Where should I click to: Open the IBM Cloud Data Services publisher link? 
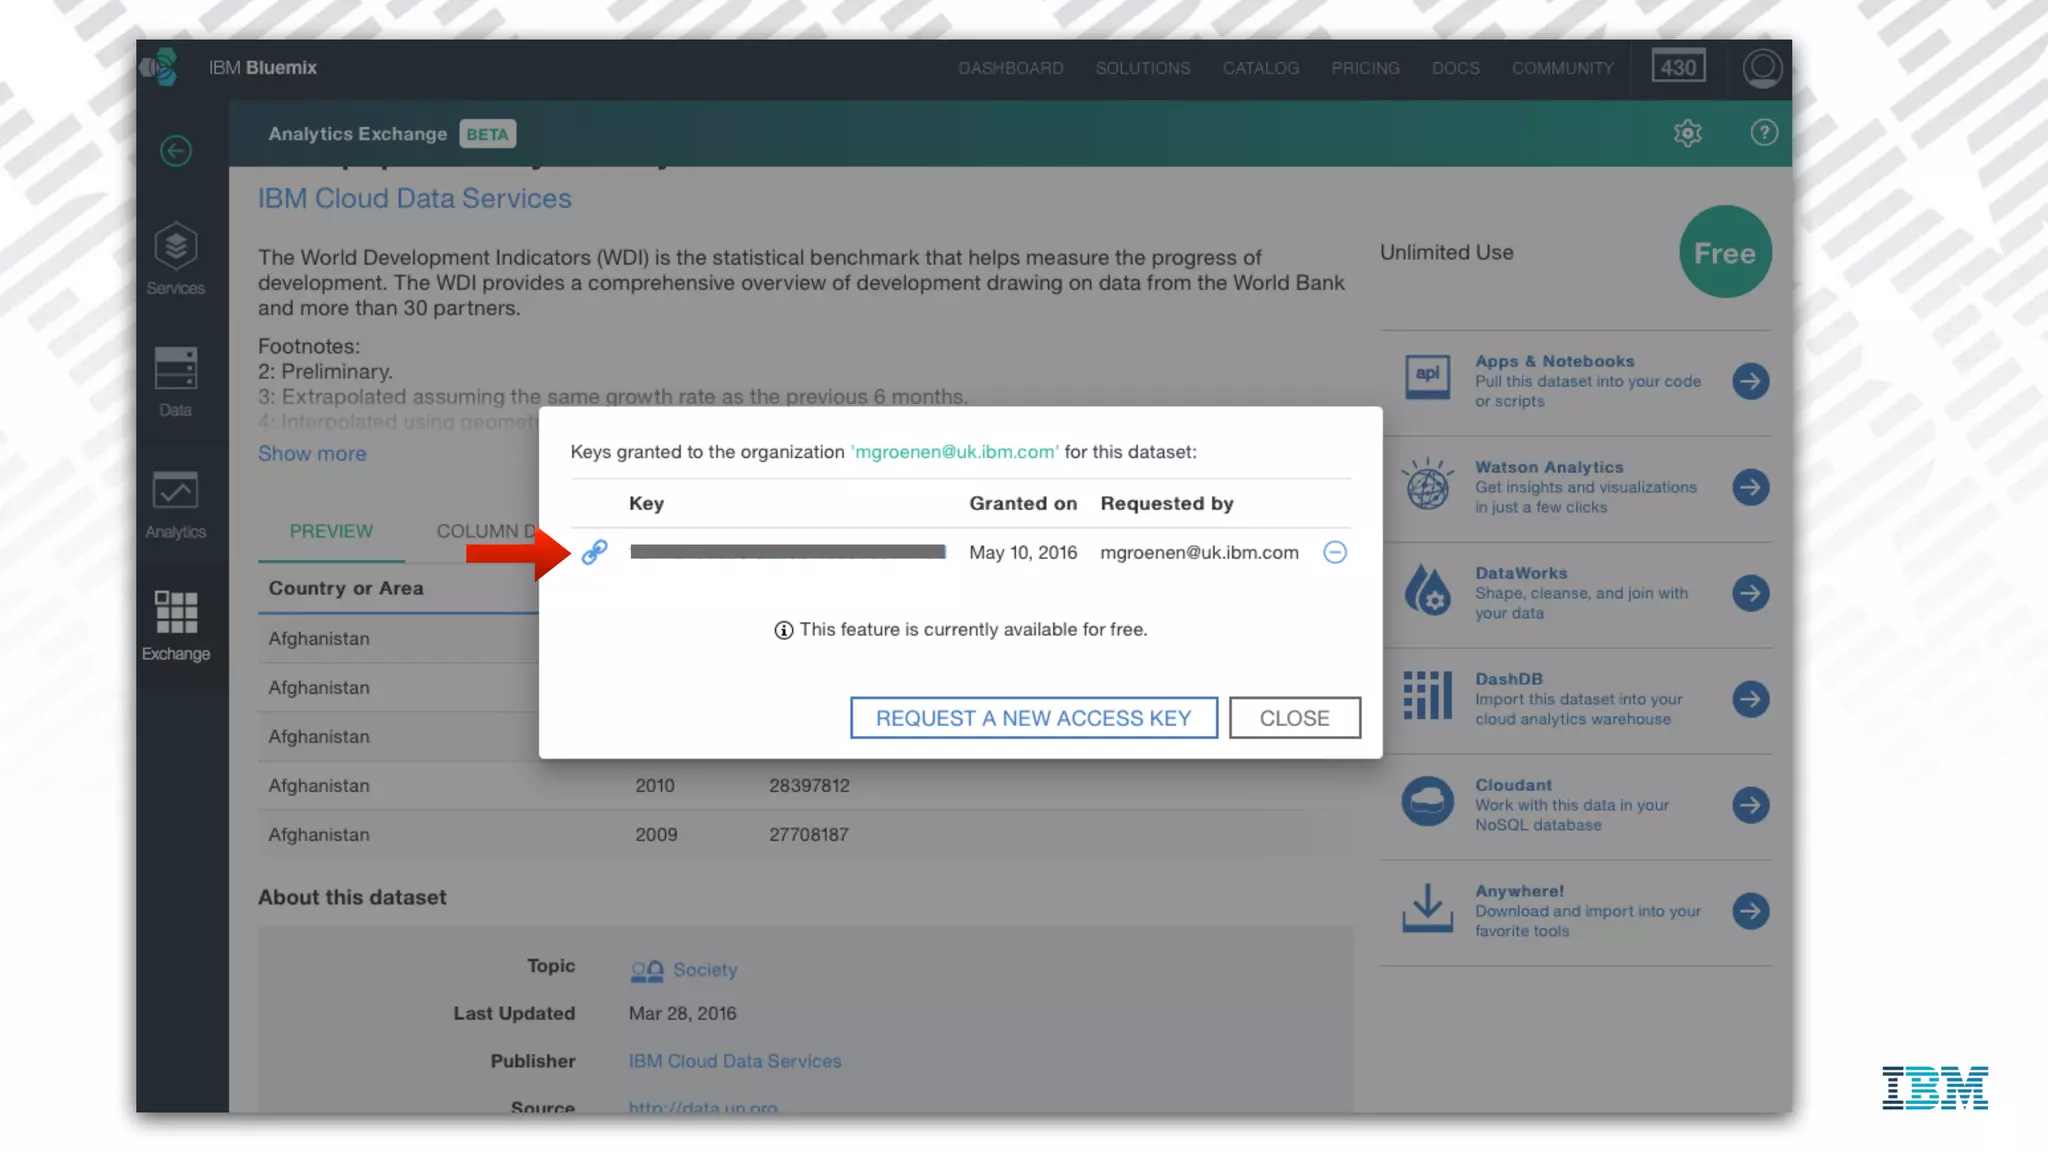(735, 1061)
